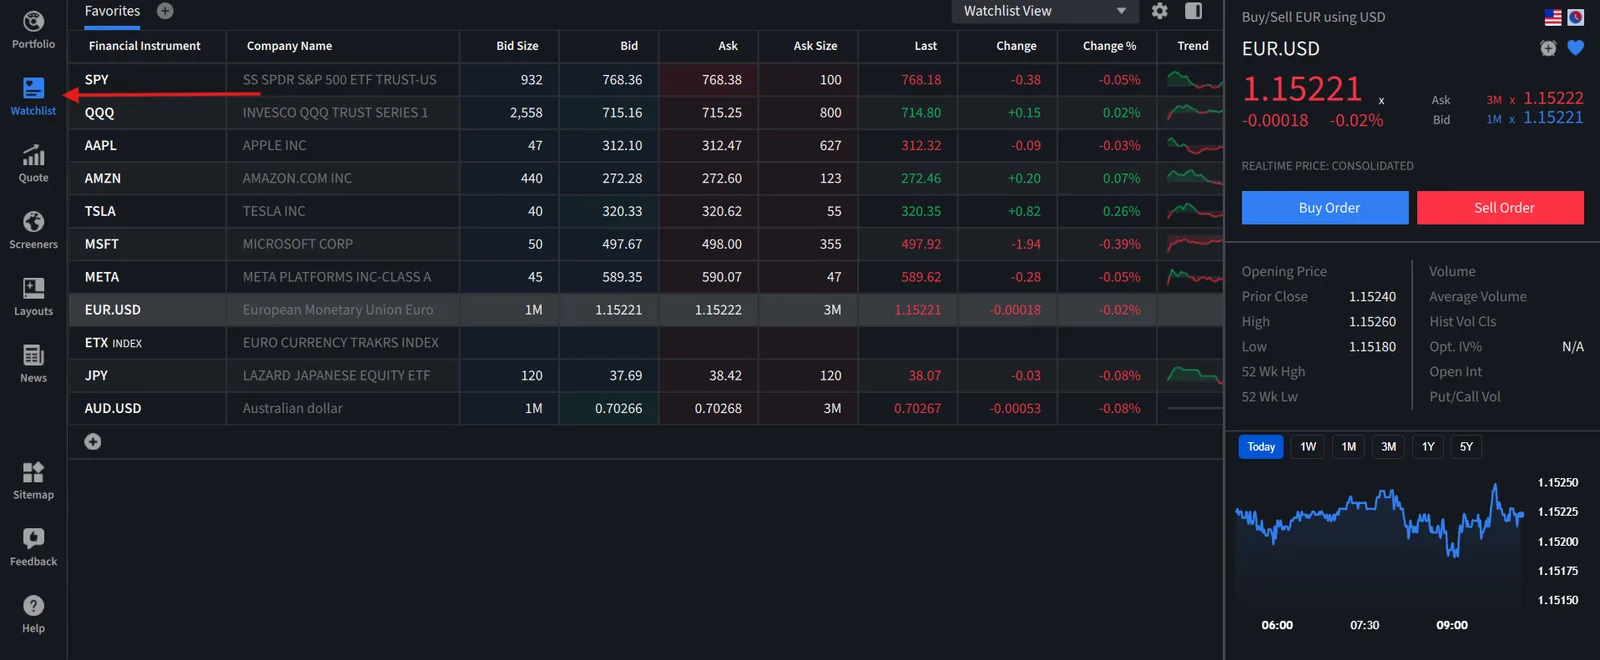Screen dimensions: 1600x660
Task: Toggle the side panel layout icon
Action: 1193,11
